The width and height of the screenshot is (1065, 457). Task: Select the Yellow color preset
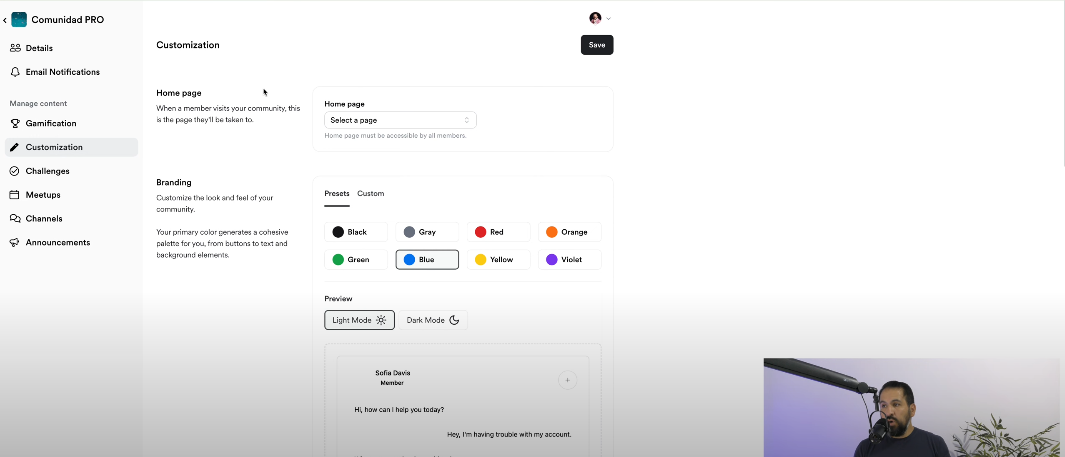coord(499,259)
